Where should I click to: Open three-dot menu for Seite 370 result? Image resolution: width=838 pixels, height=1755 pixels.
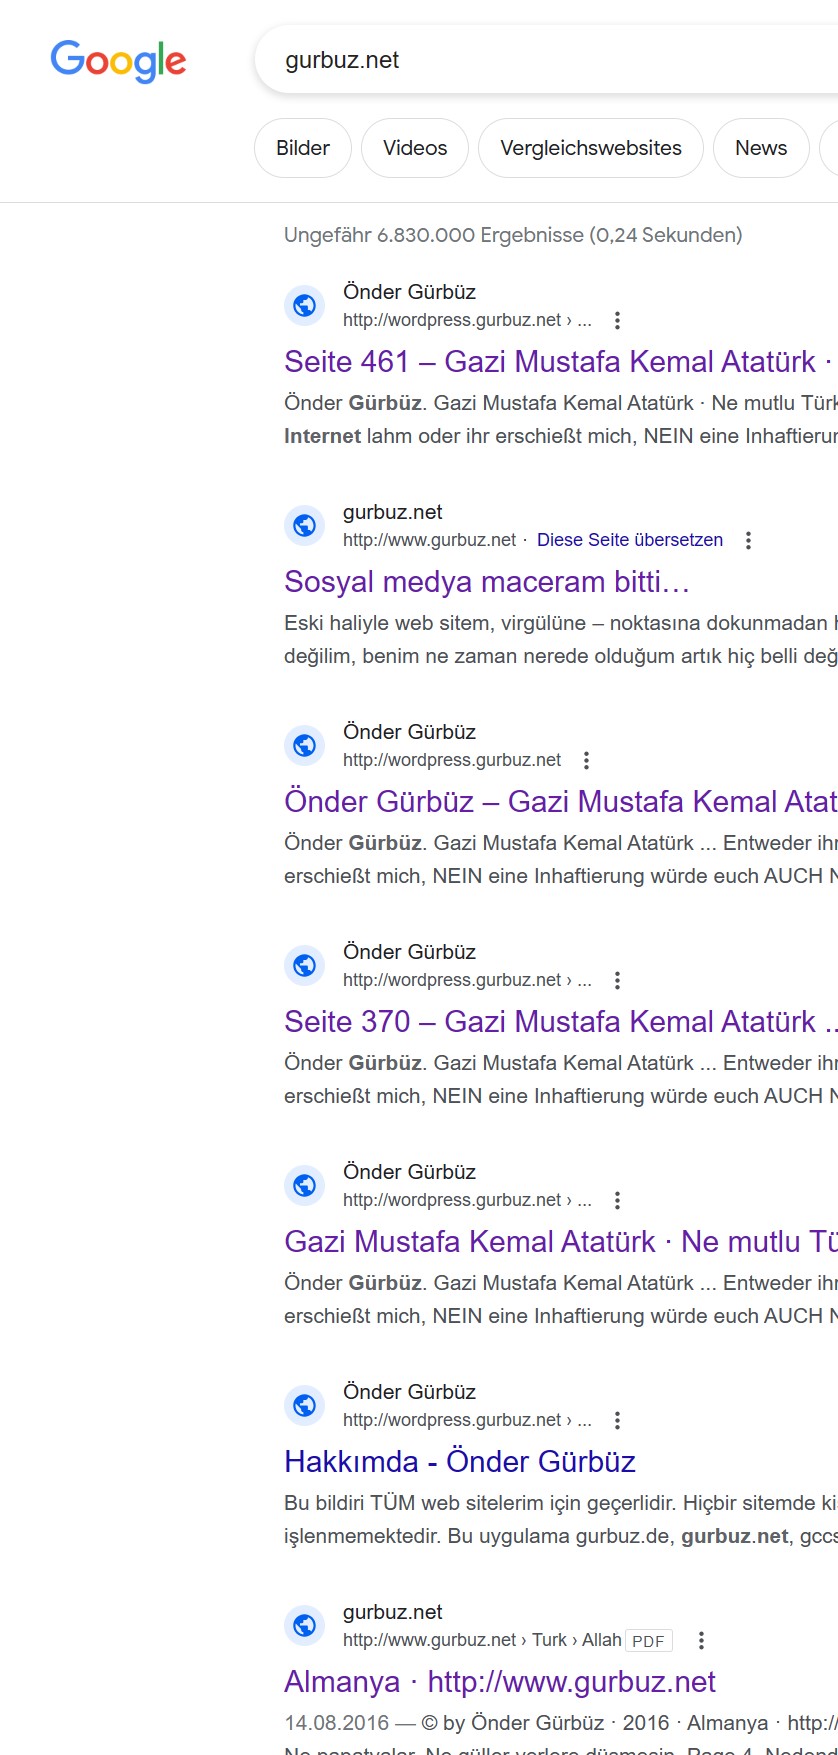(x=617, y=980)
